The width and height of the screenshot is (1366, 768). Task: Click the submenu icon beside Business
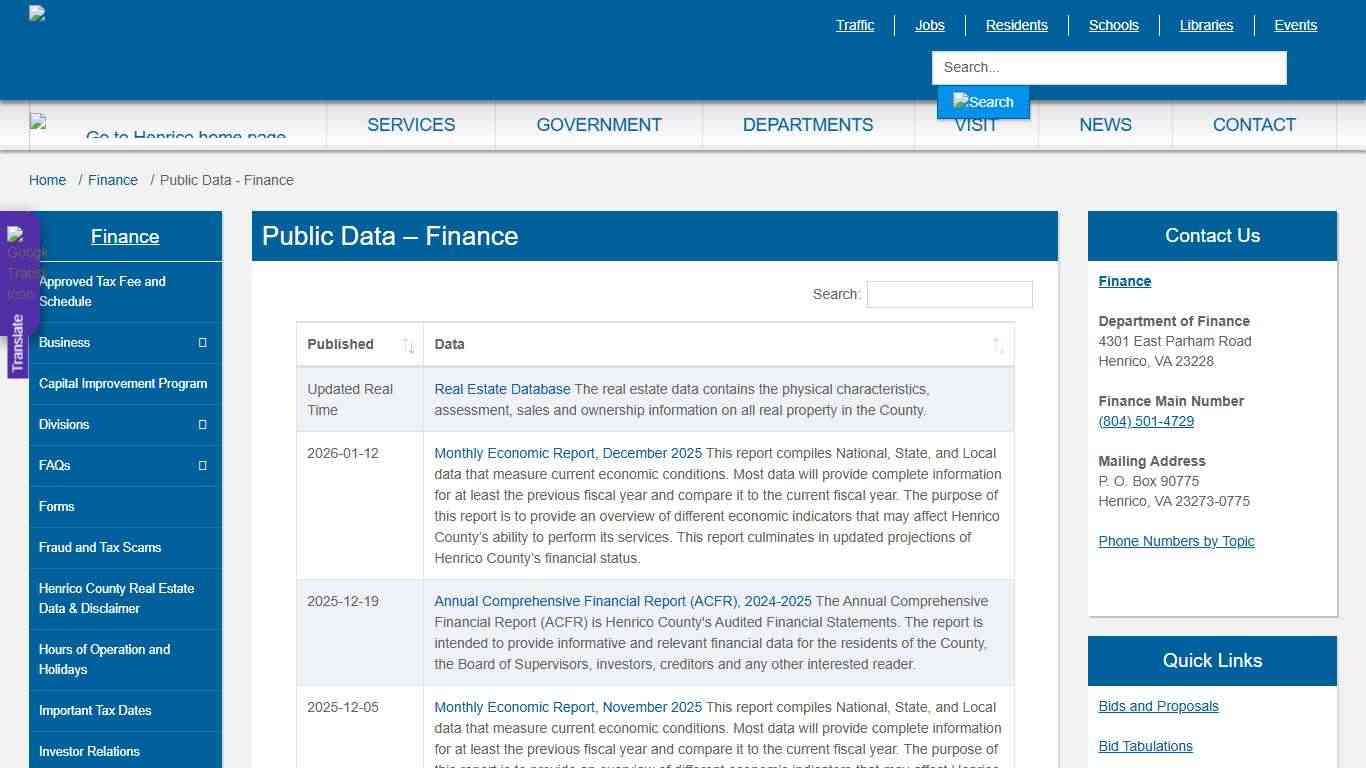pyautogui.click(x=202, y=342)
